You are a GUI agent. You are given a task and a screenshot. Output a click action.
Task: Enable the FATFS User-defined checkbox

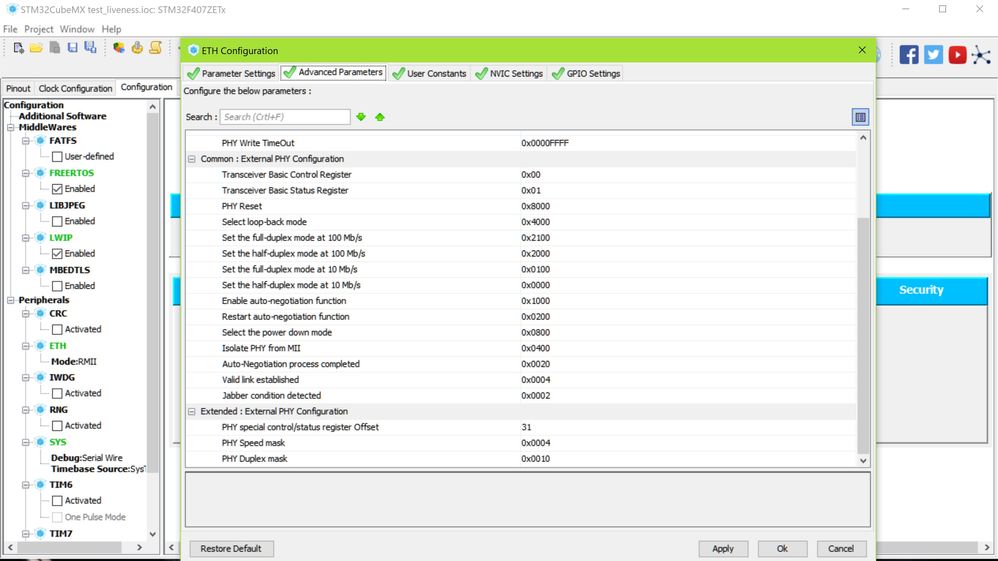57,157
